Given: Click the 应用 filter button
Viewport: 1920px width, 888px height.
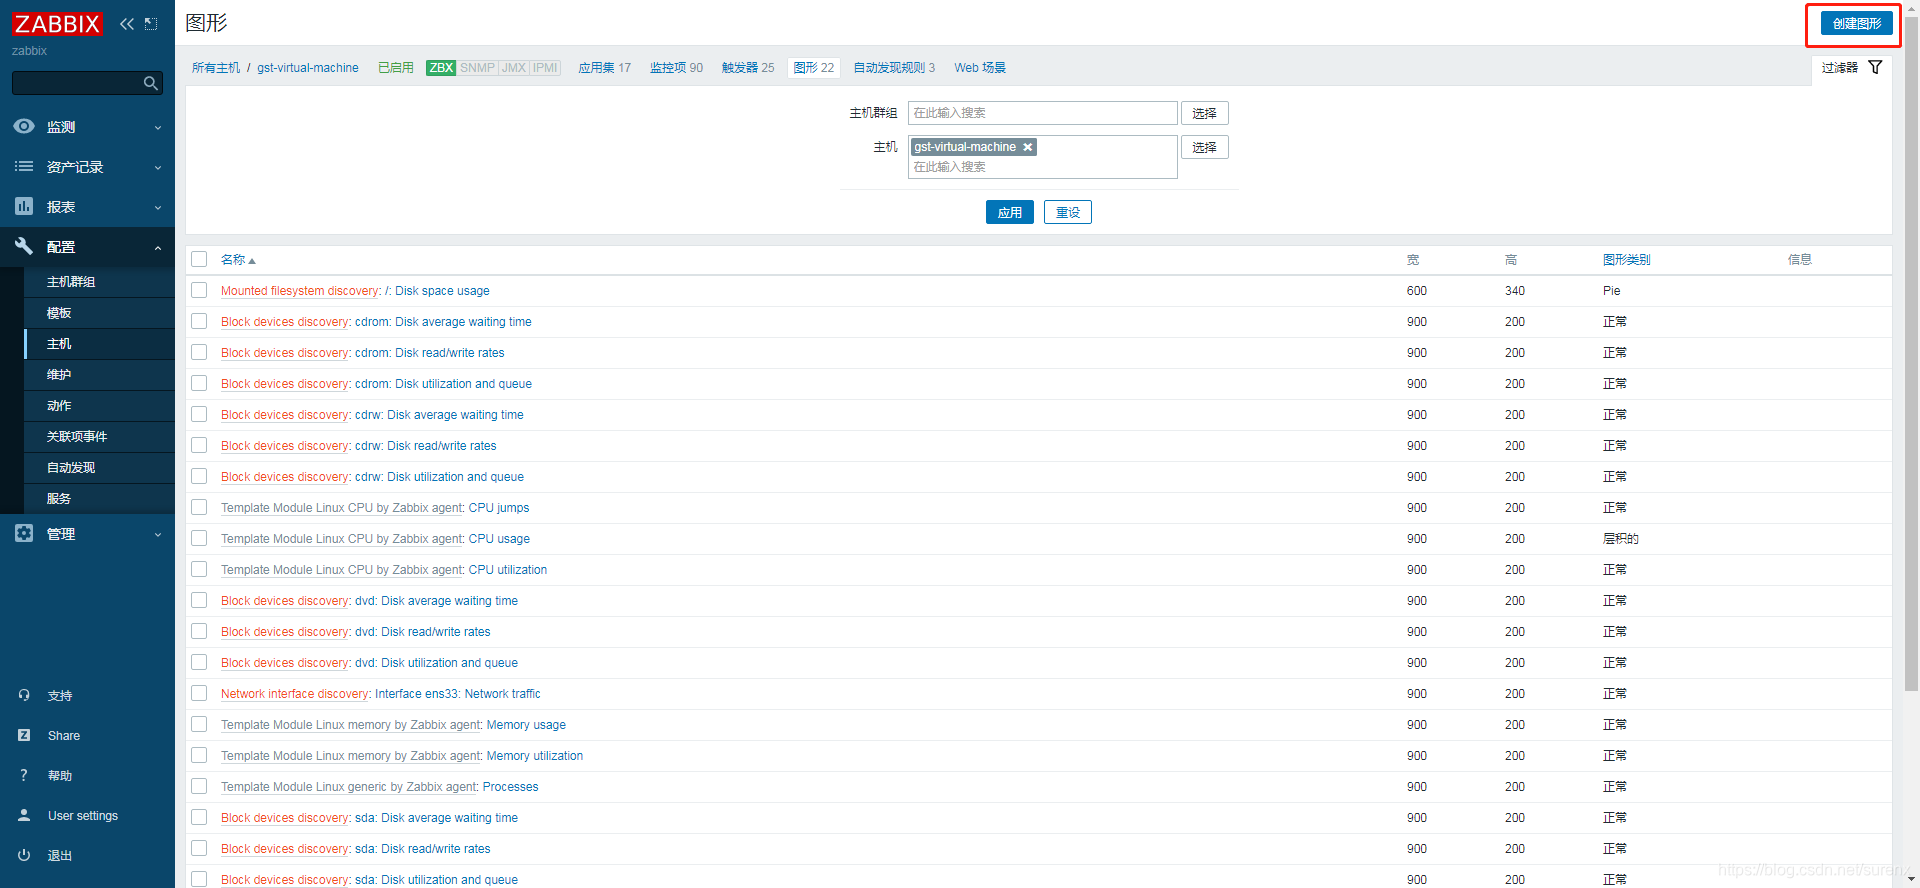Looking at the screenshot, I should tap(1010, 212).
